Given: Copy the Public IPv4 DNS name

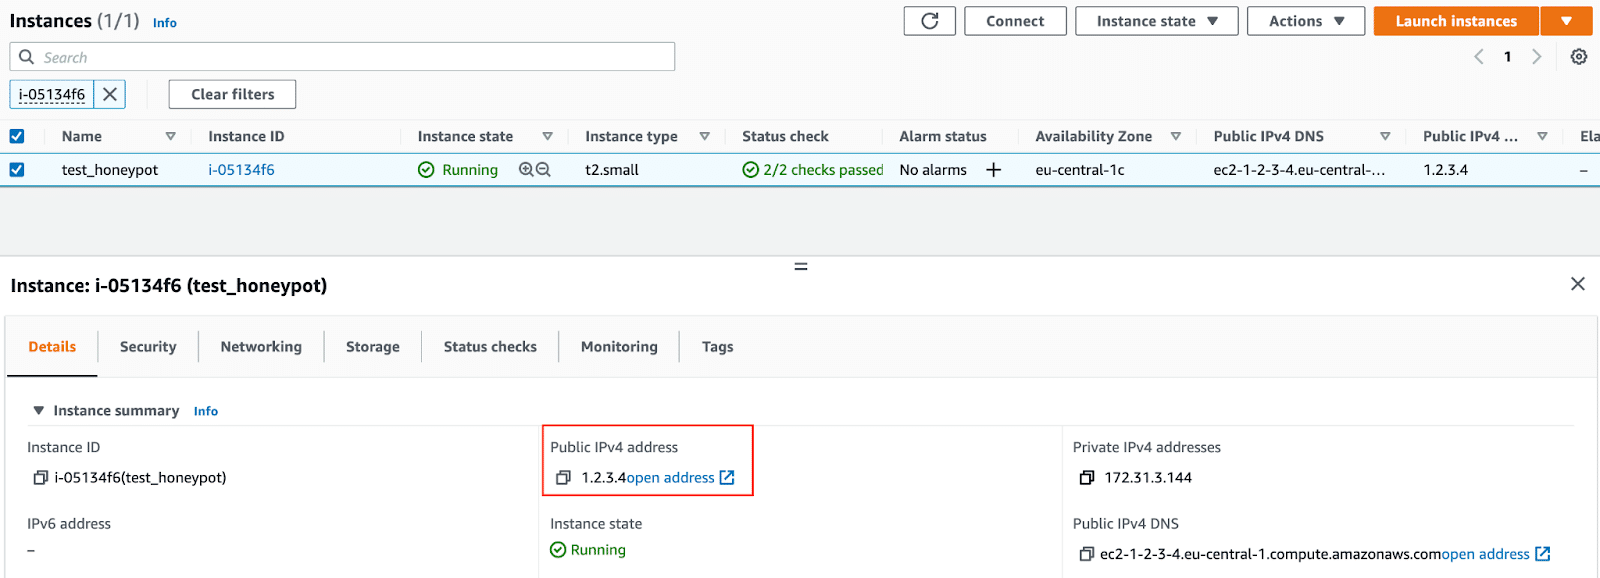Looking at the screenshot, I should pos(1087,554).
